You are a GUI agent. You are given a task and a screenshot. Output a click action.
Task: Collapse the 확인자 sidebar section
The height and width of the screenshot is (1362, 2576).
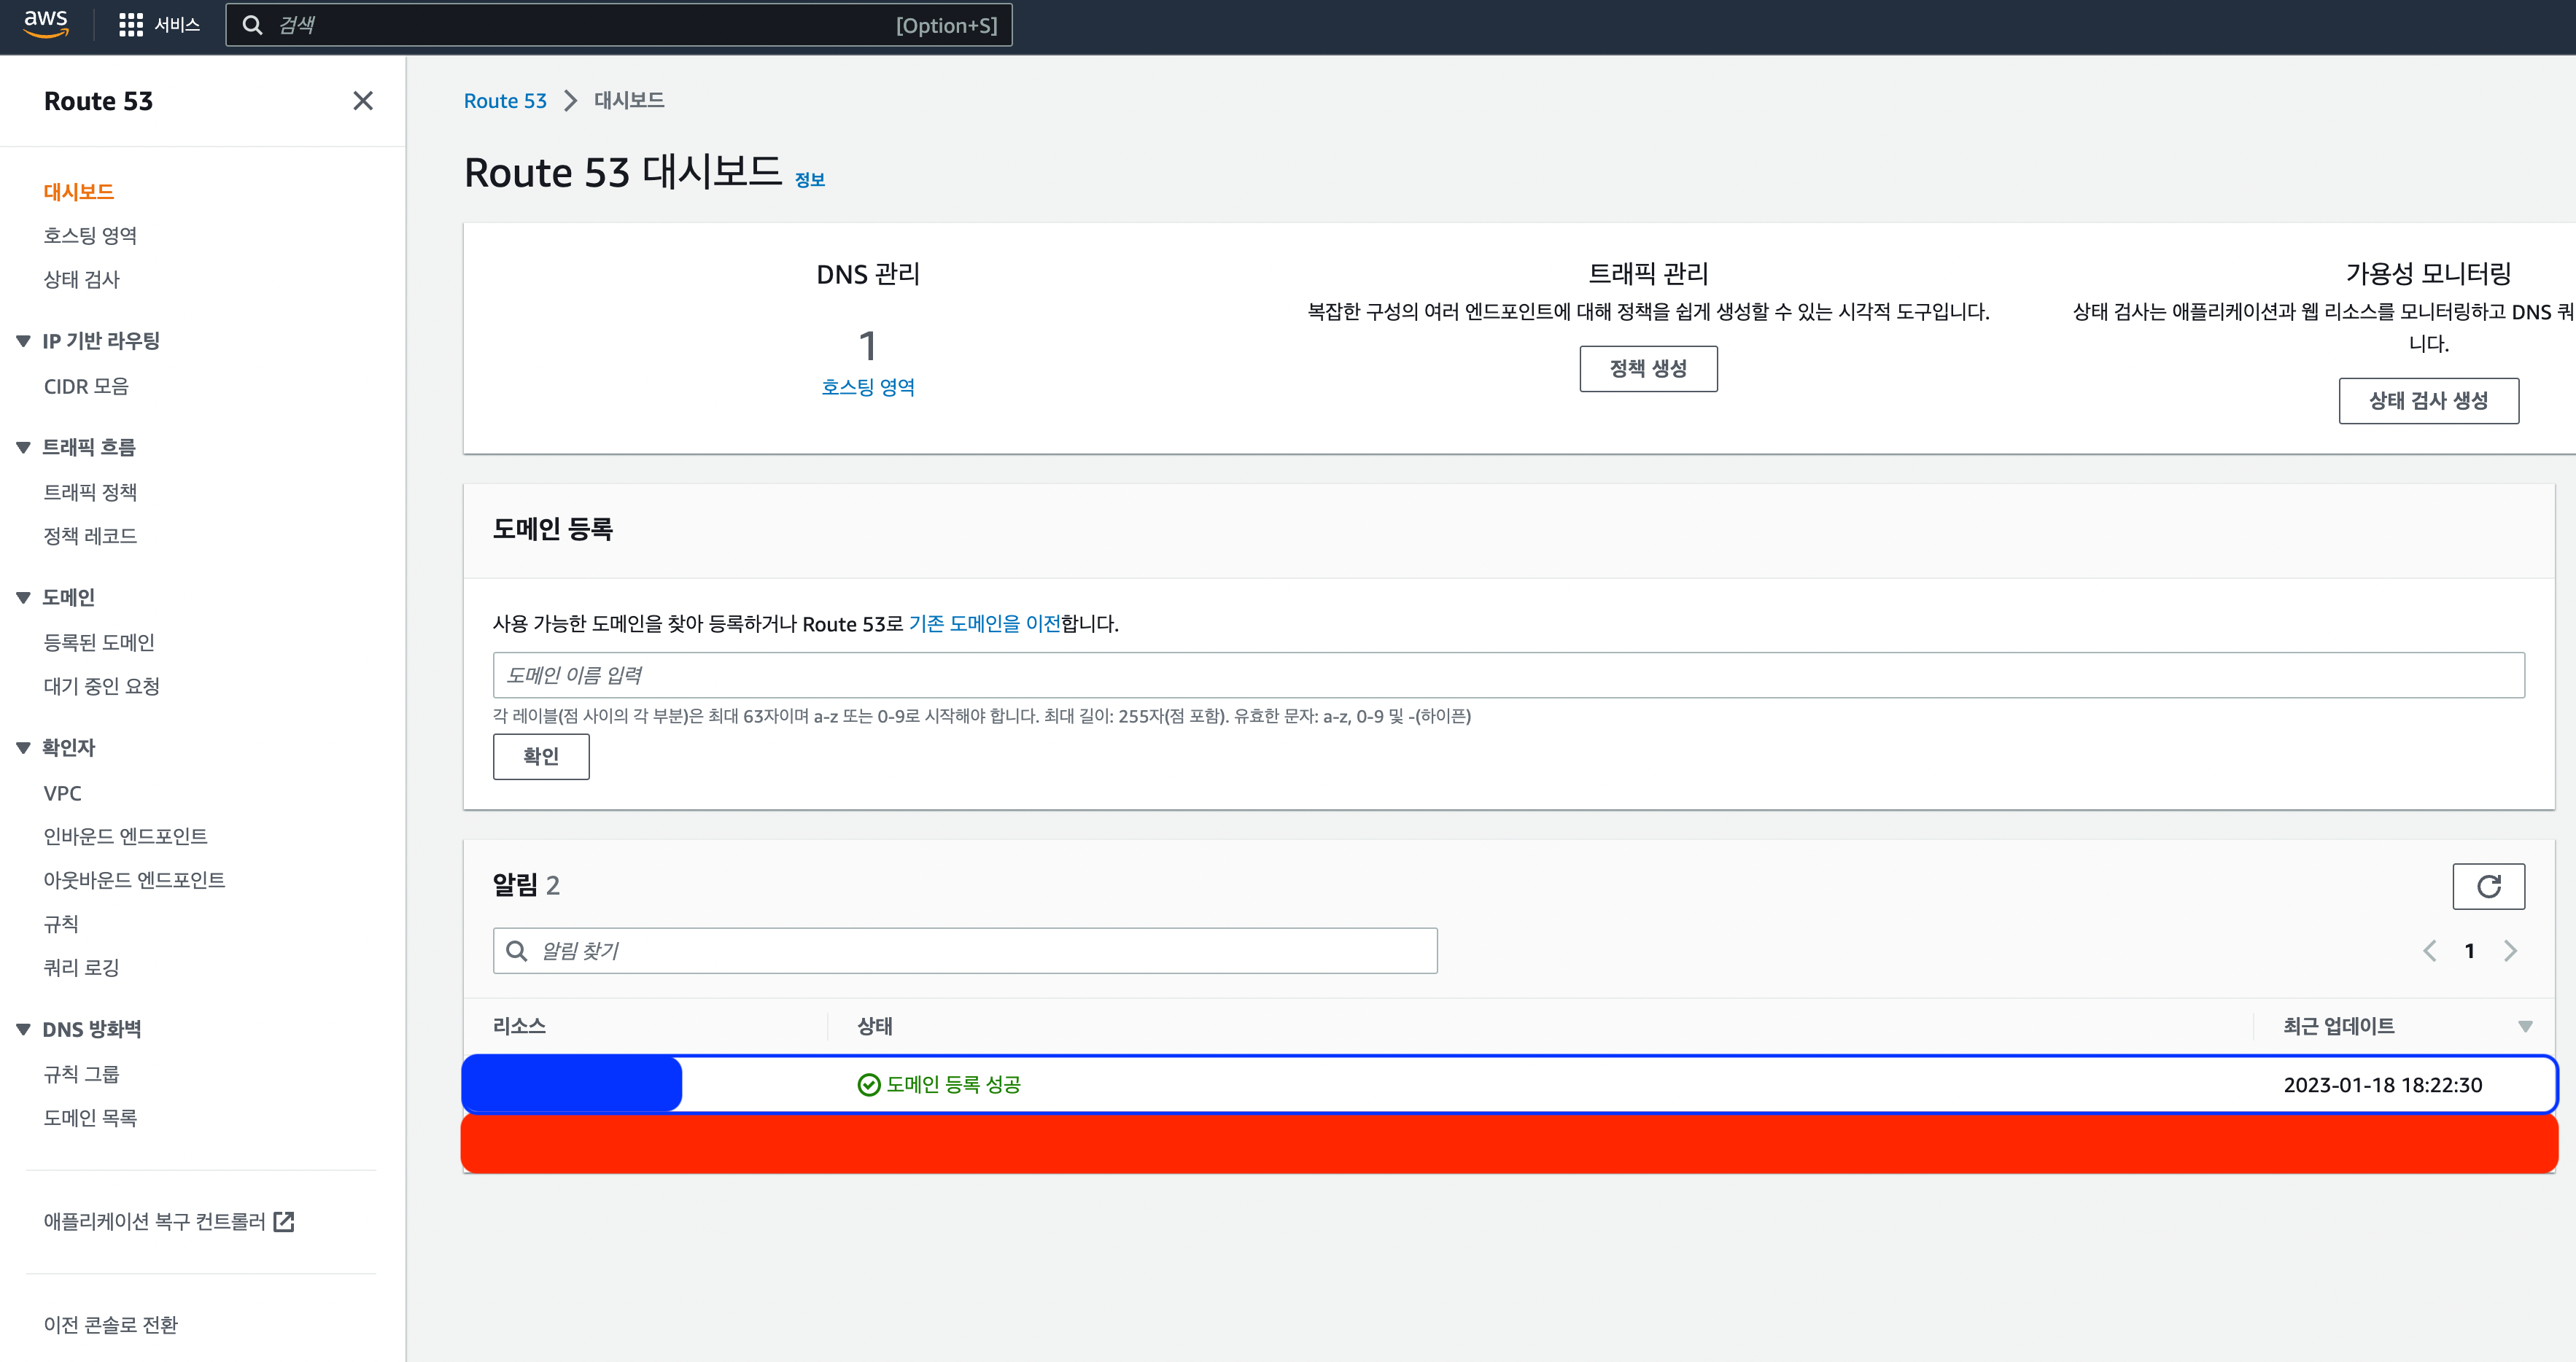click(x=23, y=748)
